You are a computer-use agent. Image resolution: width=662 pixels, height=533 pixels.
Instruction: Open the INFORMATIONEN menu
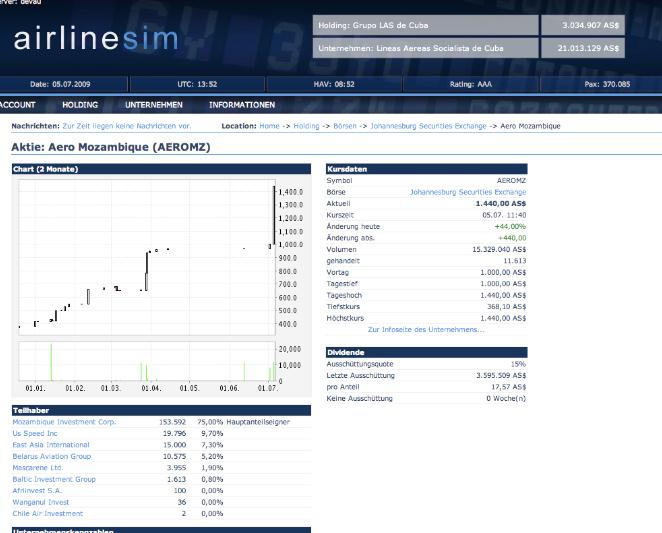click(242, 105)
